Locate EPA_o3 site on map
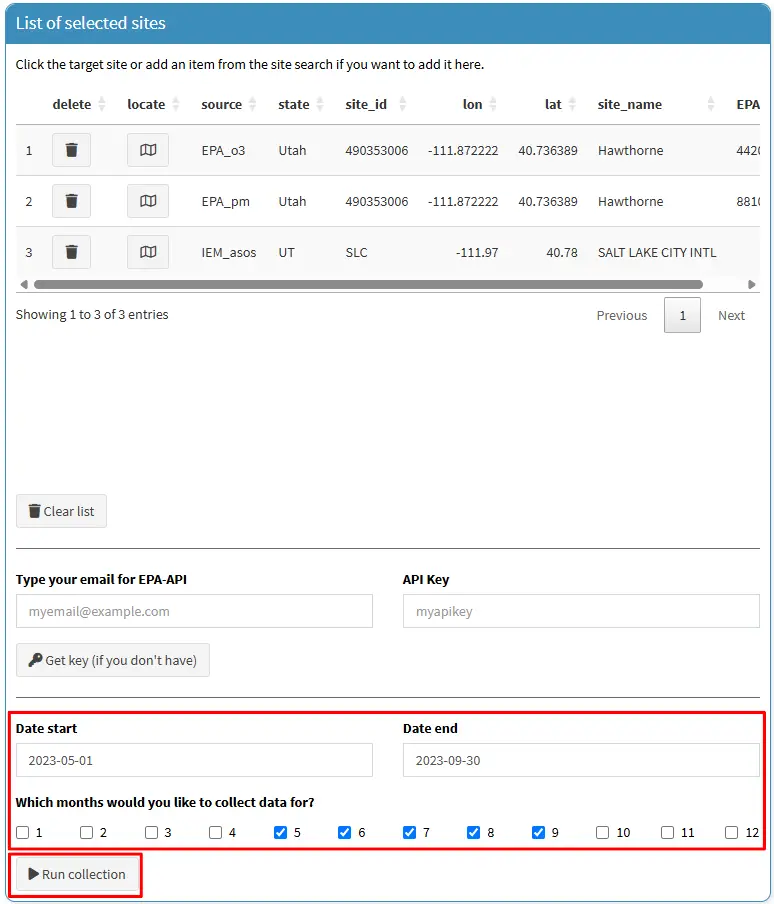This screenshot has height=904, width=774. coord(148,150)
